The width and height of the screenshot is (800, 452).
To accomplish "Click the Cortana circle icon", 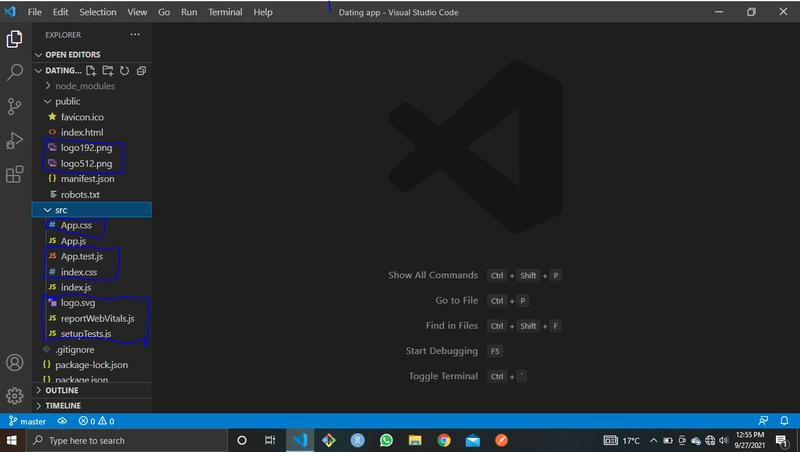I will tap(242, 440).
